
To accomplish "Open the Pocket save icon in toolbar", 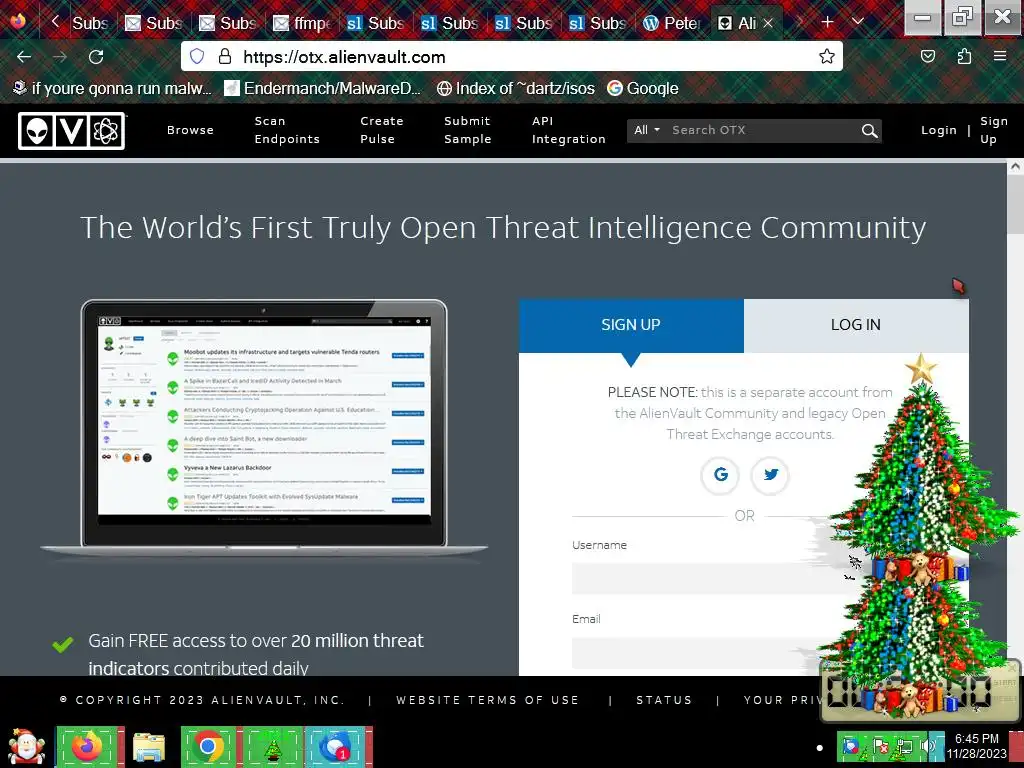I will pos(927,57).
